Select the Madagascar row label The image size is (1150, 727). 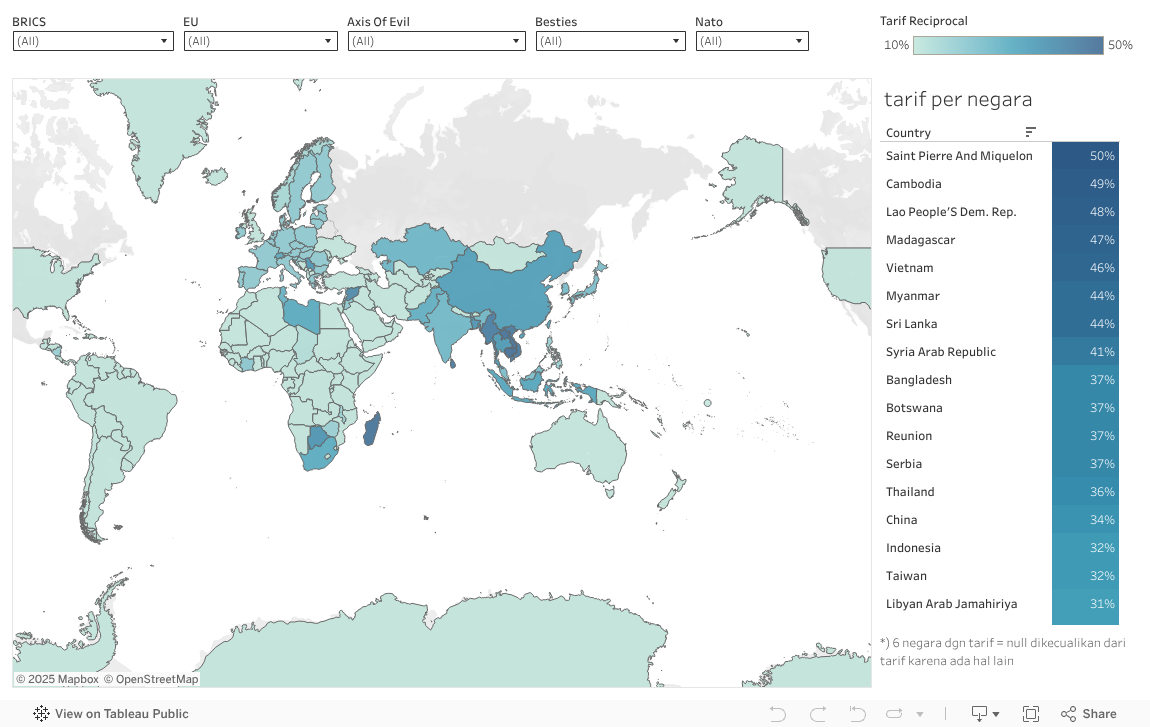[920, 240]
